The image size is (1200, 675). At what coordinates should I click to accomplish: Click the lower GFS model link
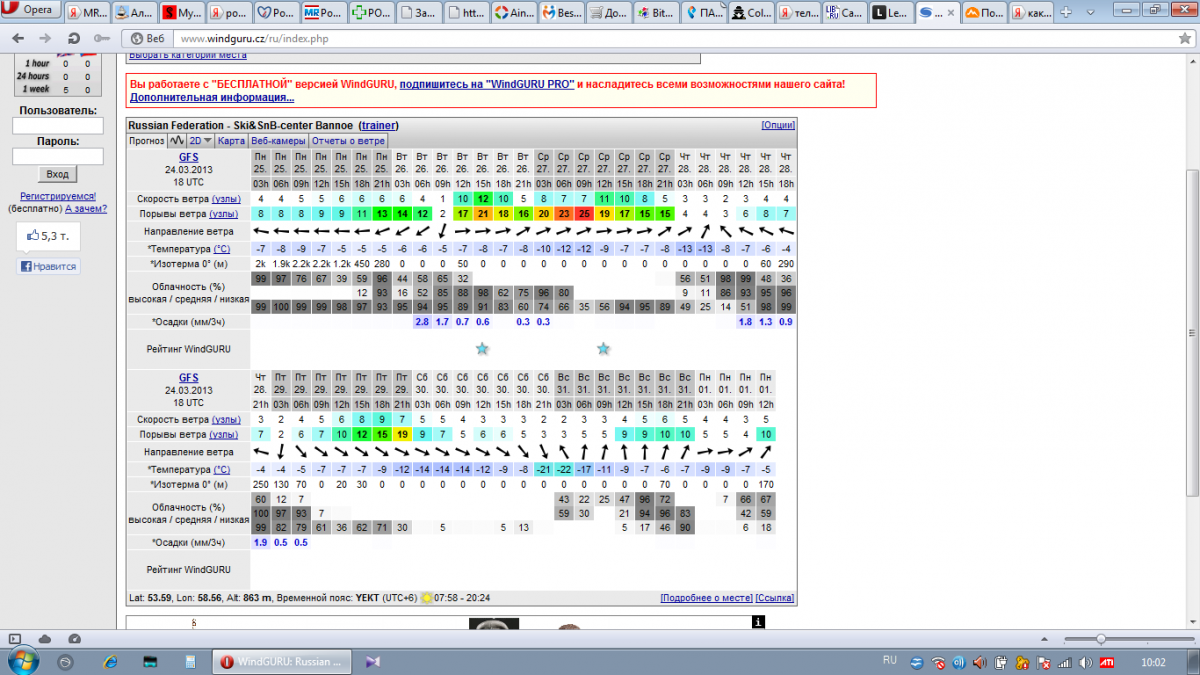(189, 378)
